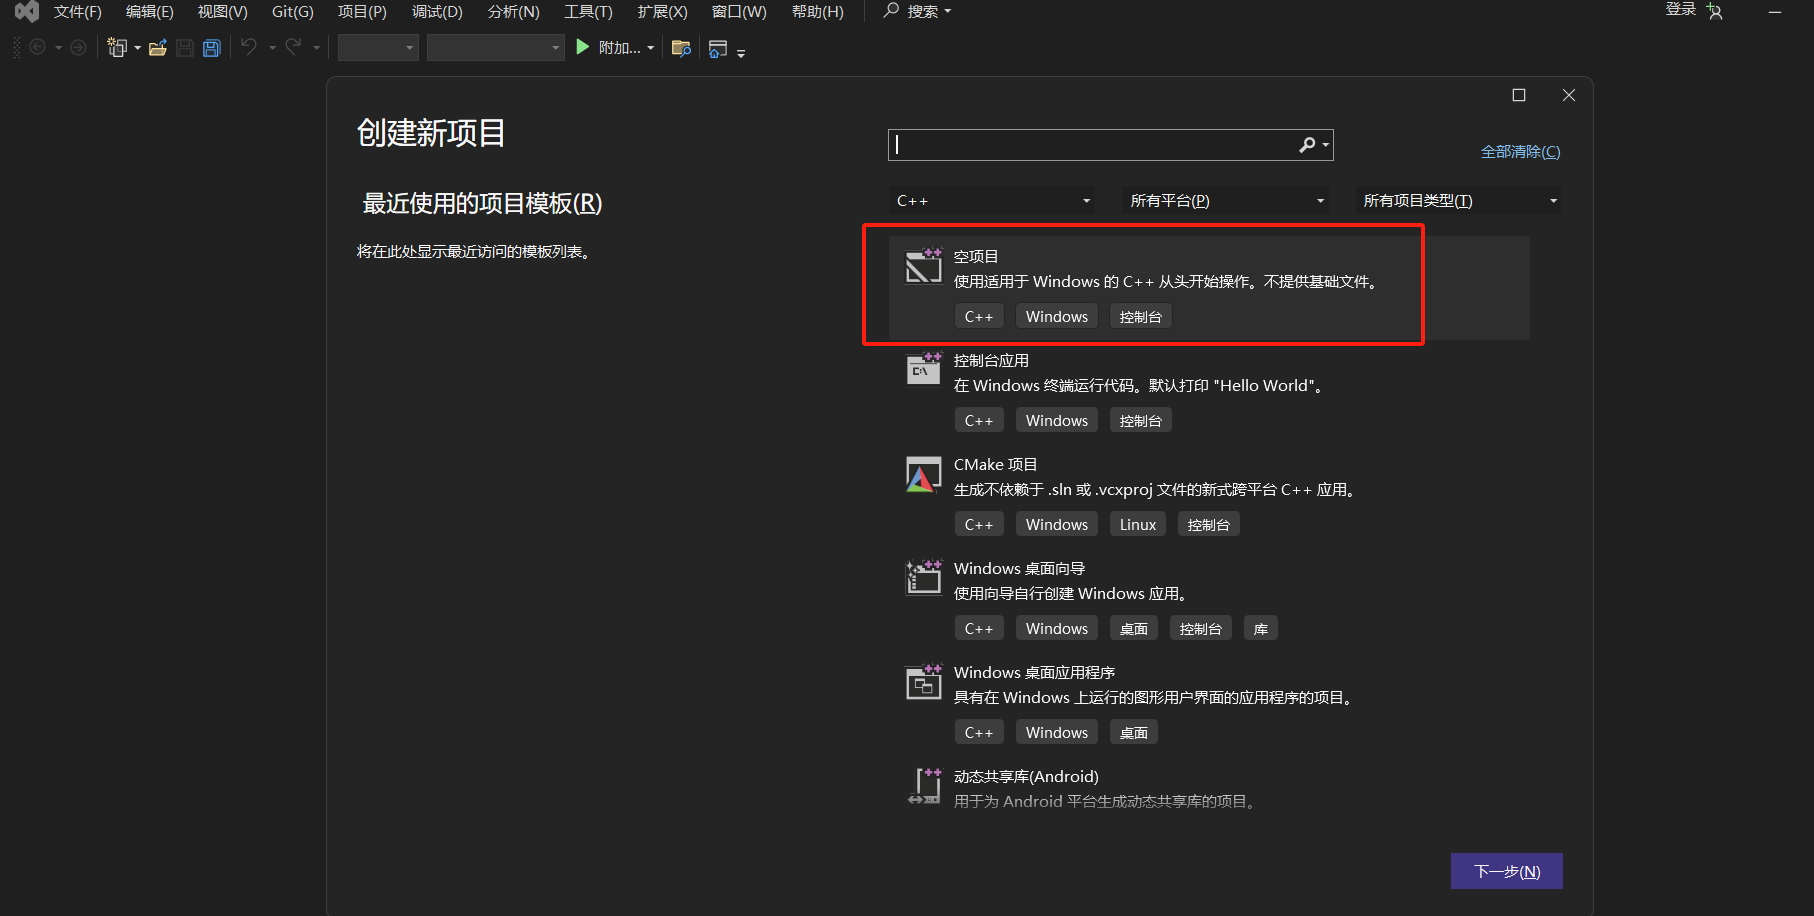The height and width of the screenshot is (916, 1814).
Task: Click the Save All toolbar icon
Action: click(x=211, y=47)
